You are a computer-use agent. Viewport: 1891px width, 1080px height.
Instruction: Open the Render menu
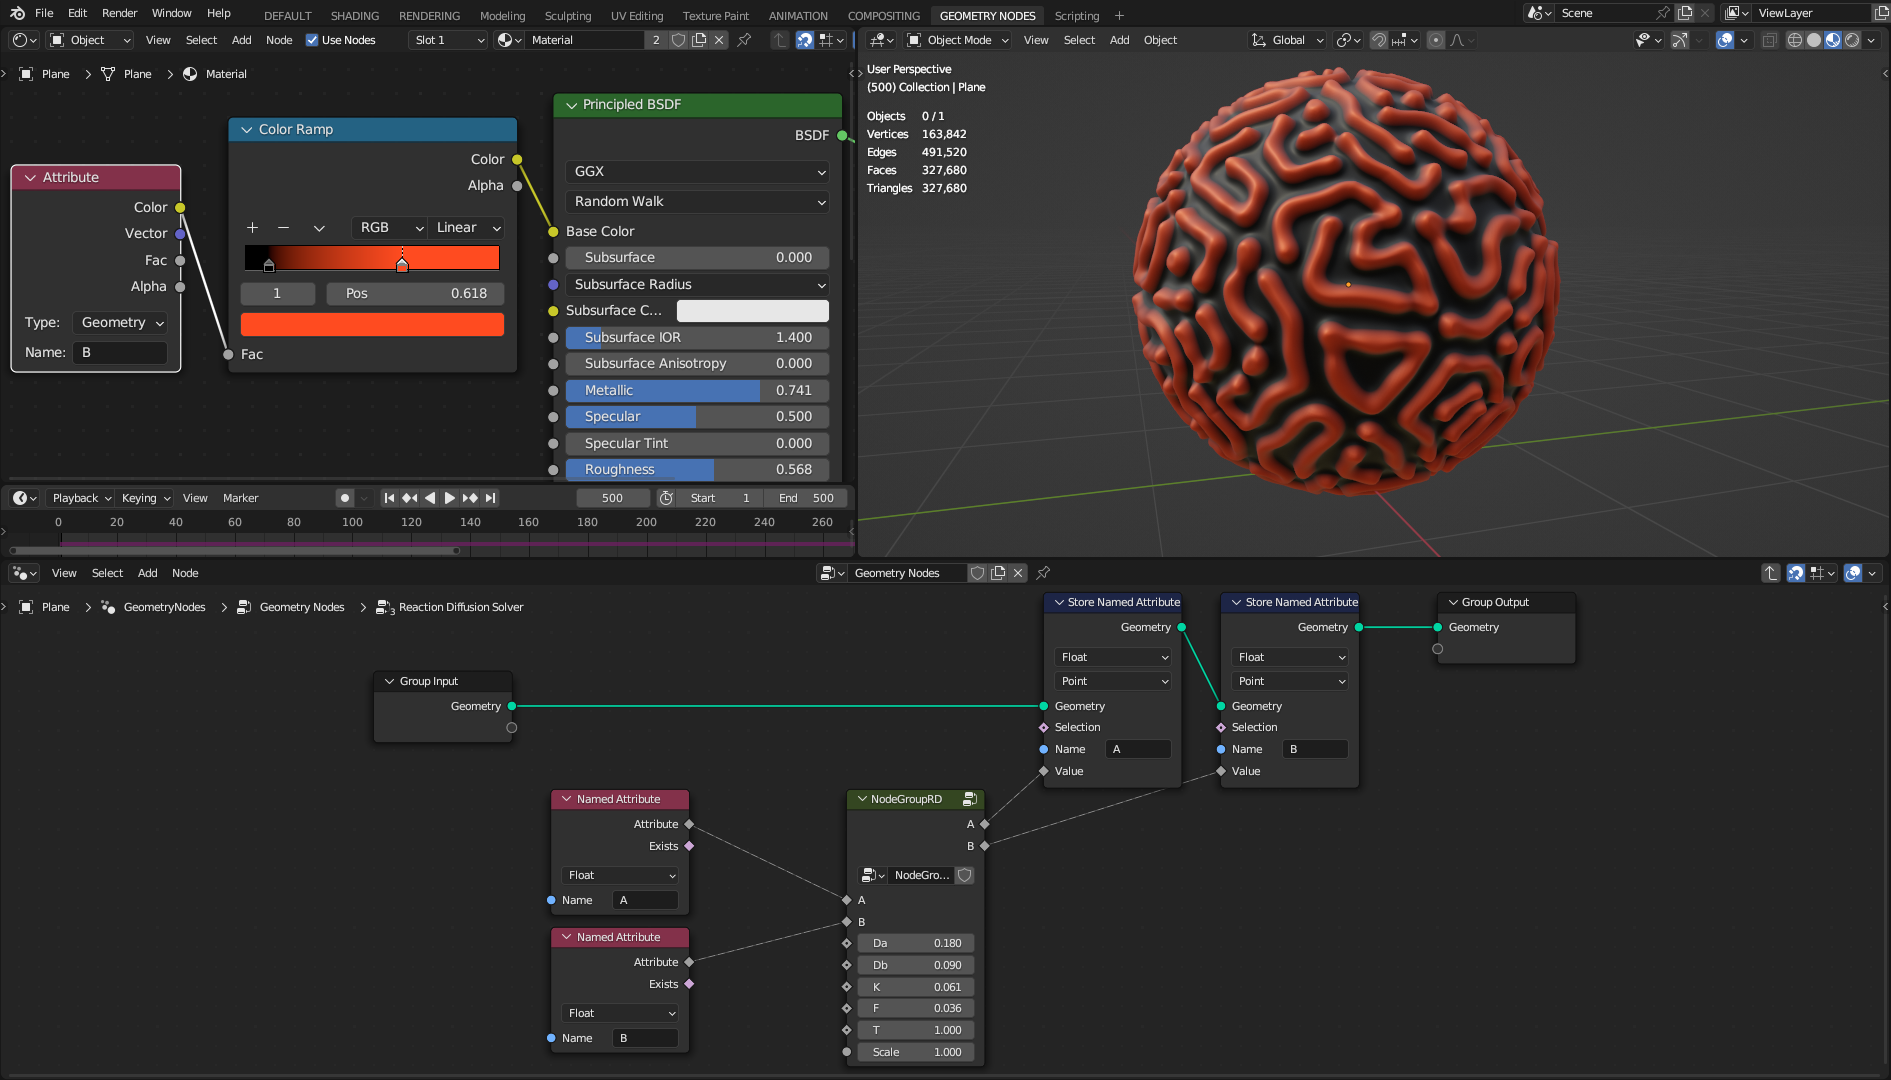click(119, 13)
